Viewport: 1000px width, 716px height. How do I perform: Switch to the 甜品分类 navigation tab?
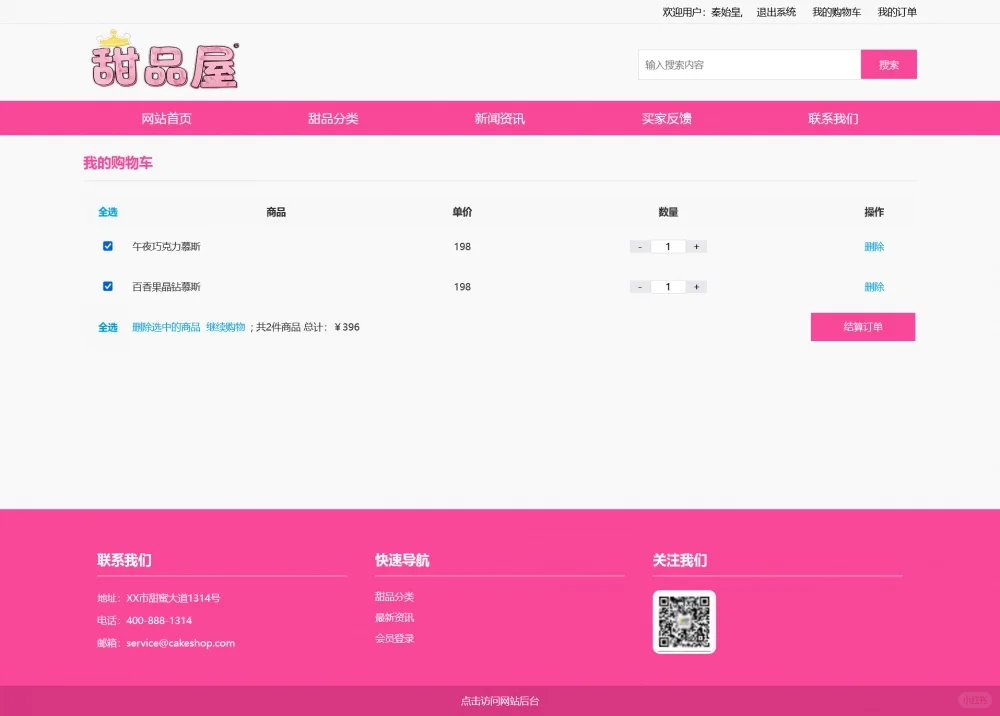(332, 117)
